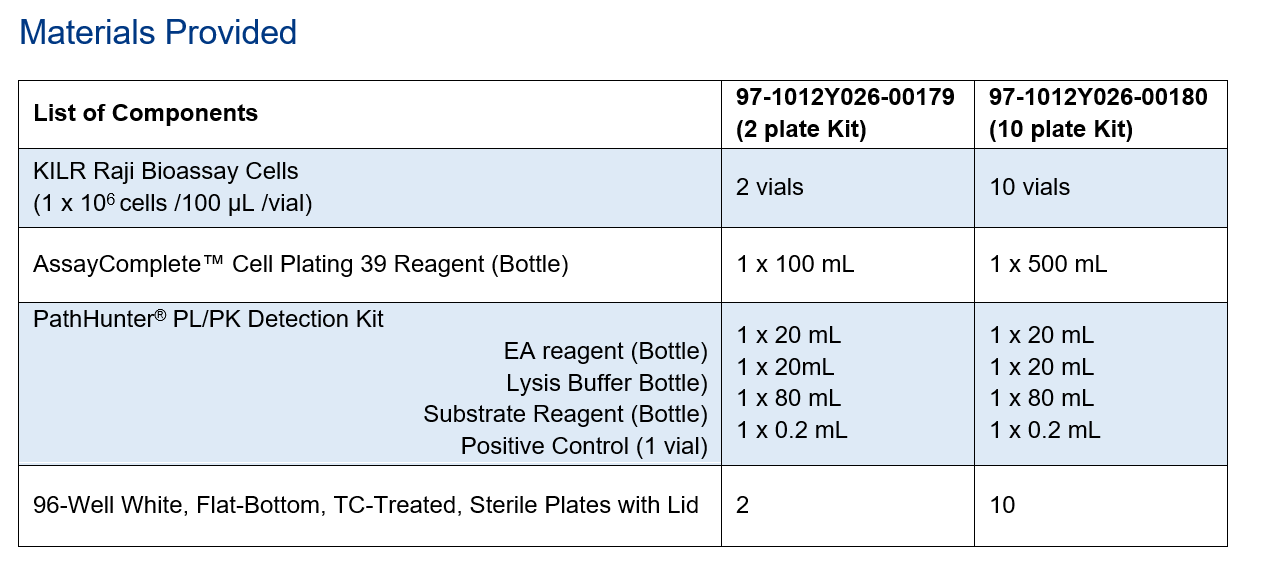Screen dimensions: 1276x569
Task: Select AssayComplete Cell Plating 39 Reagent text
Action: click(x=301, y=265)
